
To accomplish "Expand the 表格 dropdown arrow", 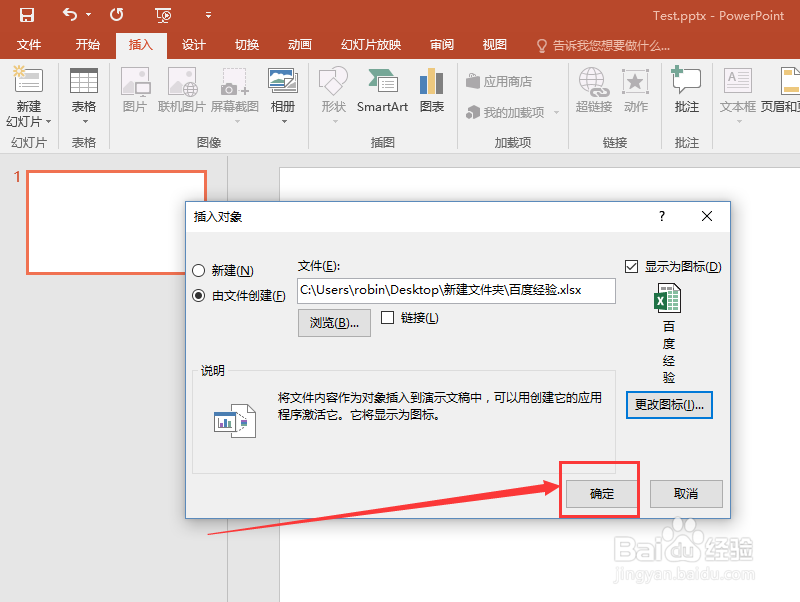I will tap(85, 121).
